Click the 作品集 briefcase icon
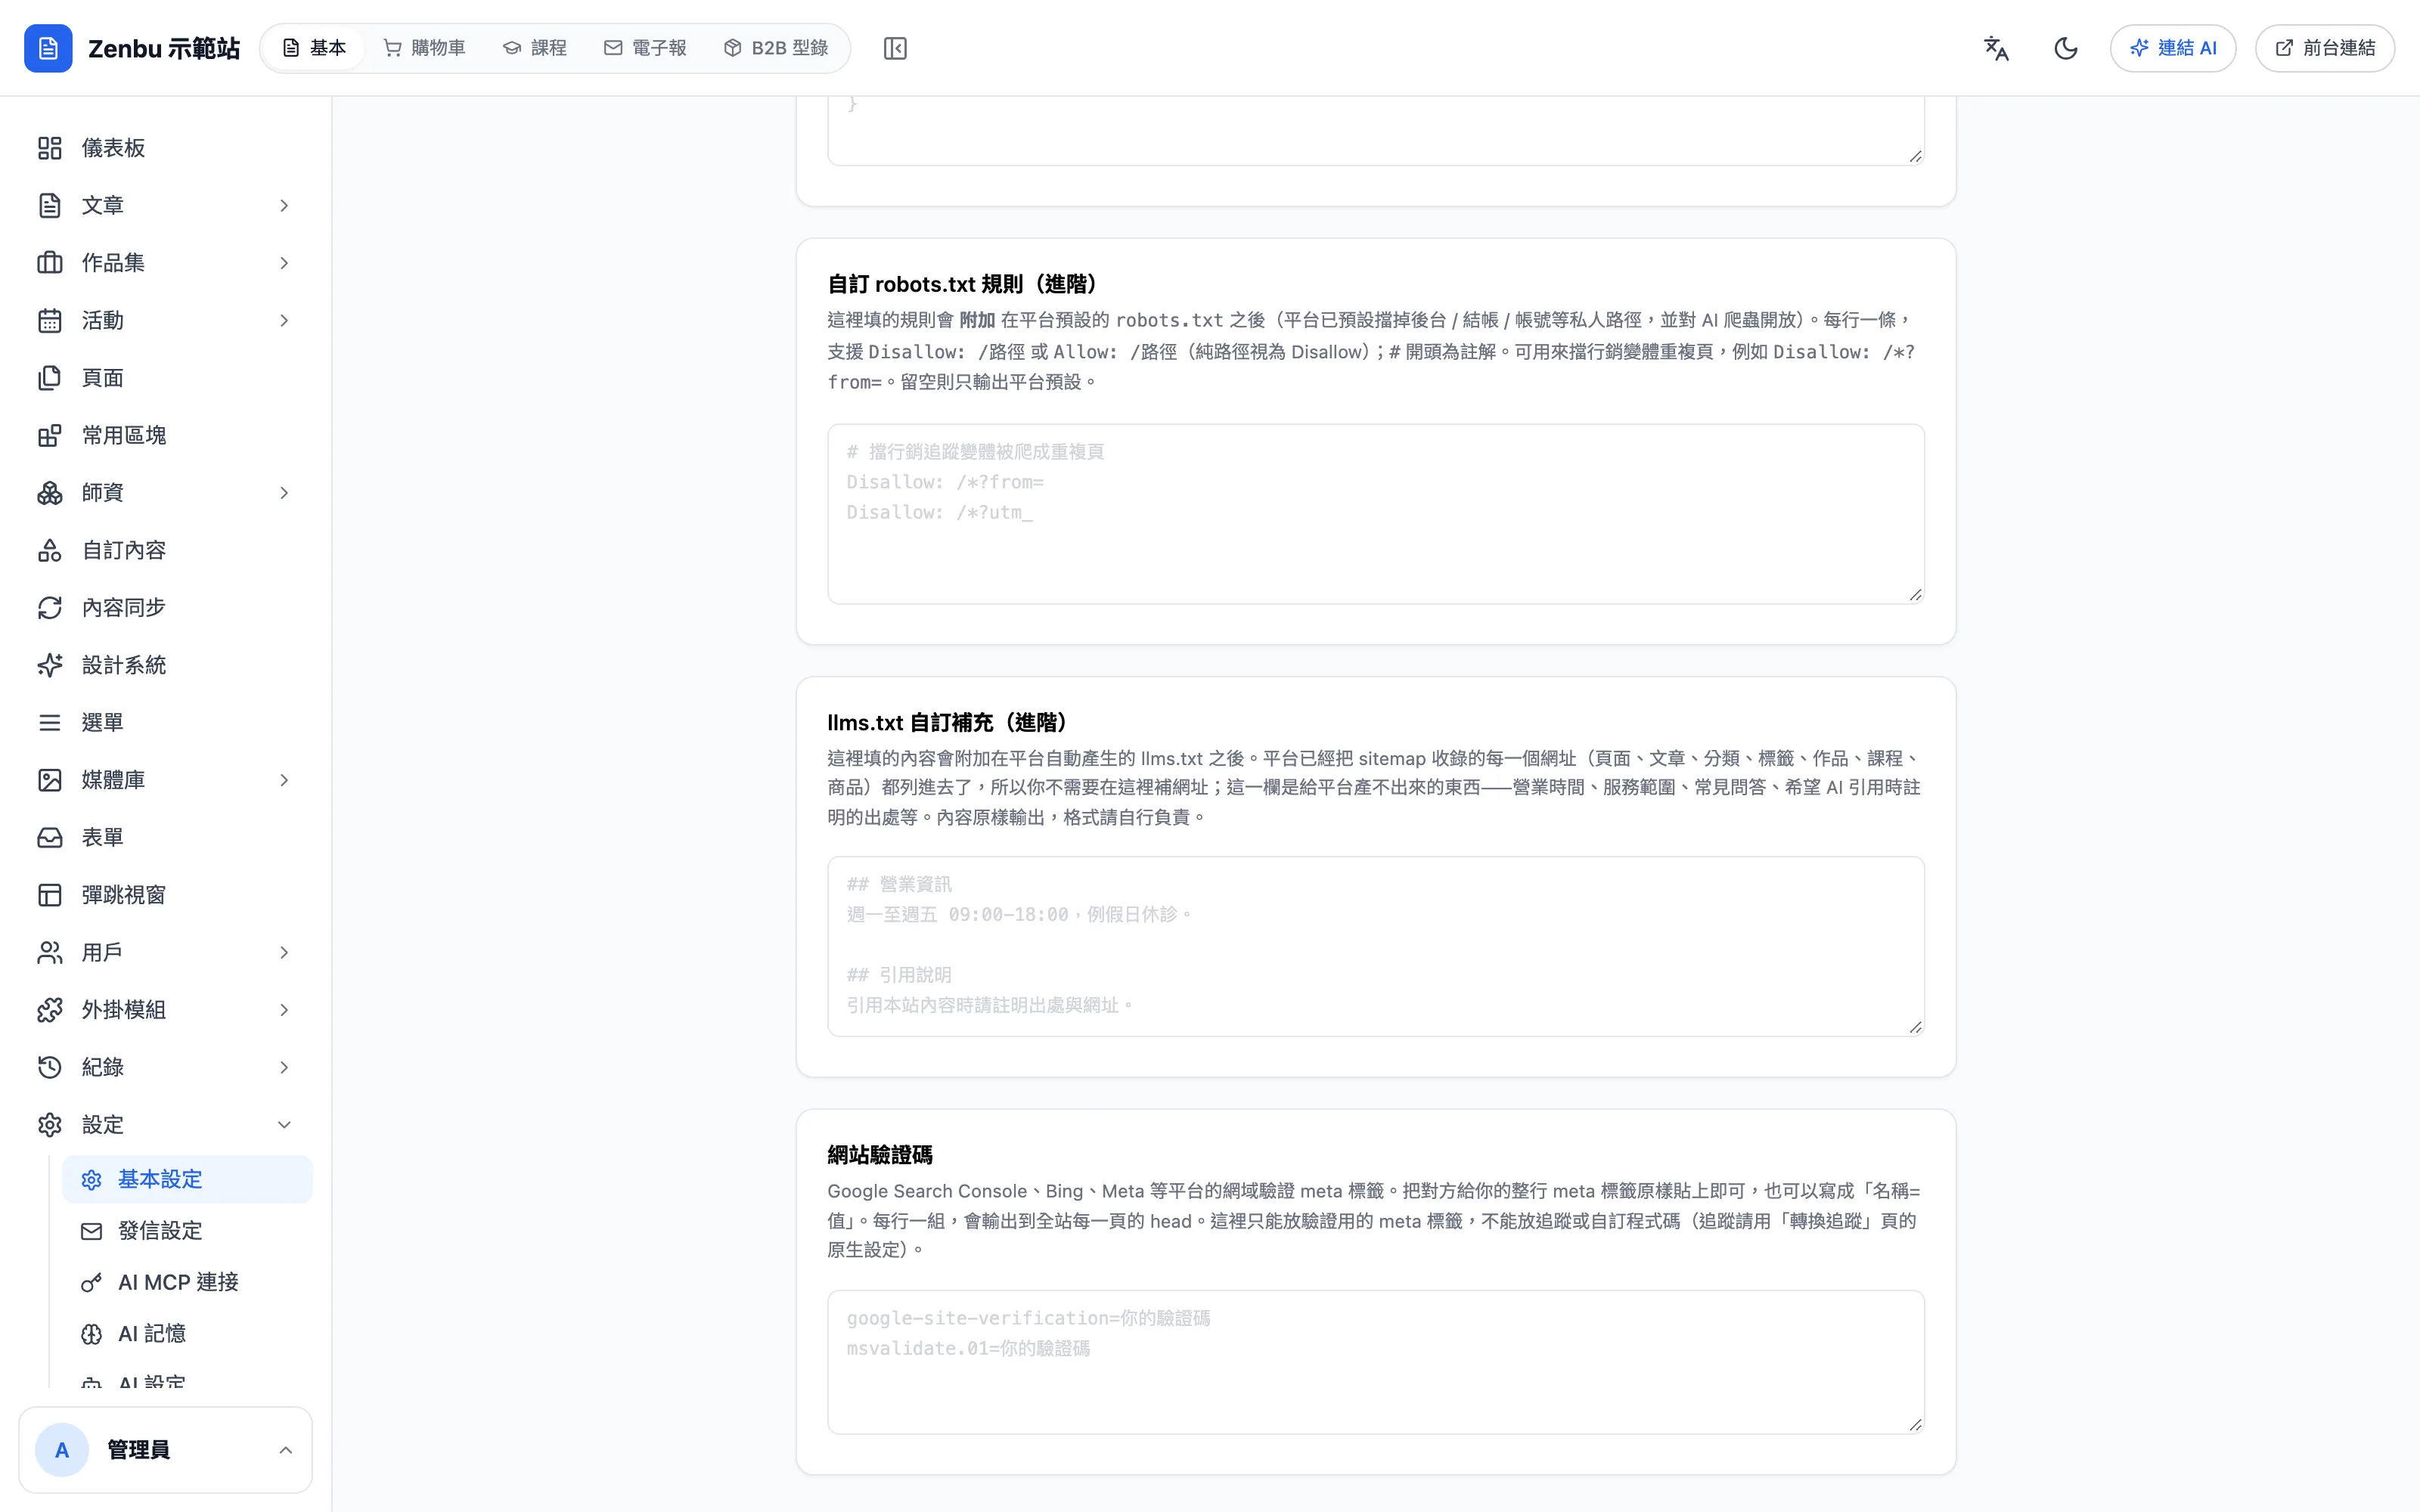 [50, 263]
